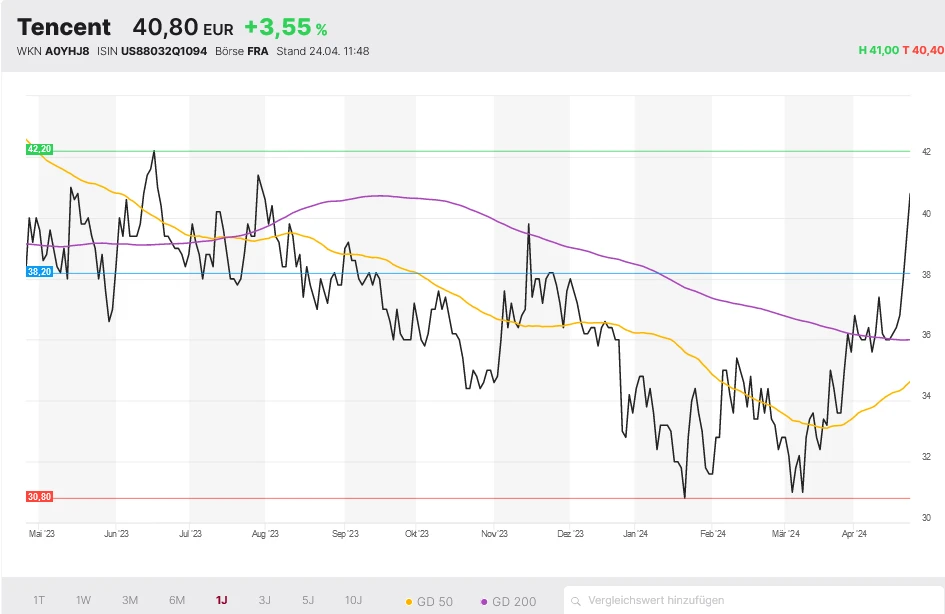Click the WKN A0YHJ8 text
This screenshot has height=614, width=945.
pos(53,51)
